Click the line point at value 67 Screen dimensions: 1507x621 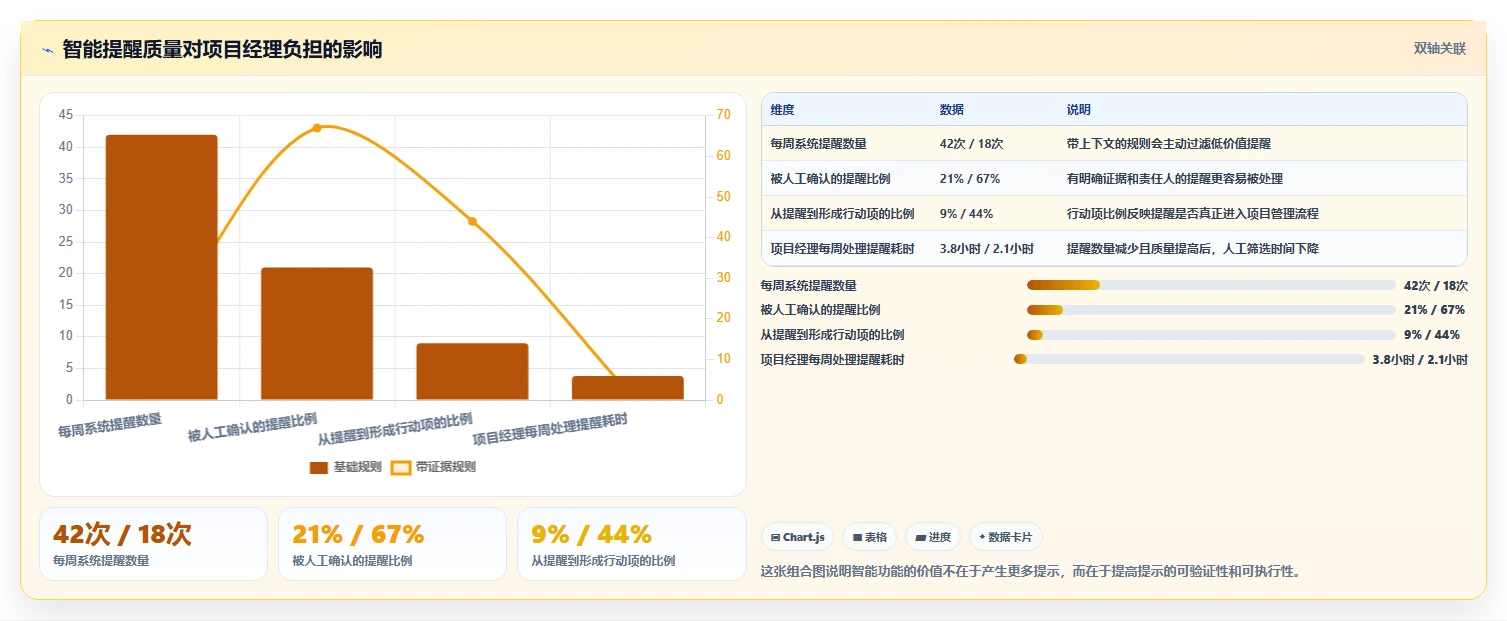(317, 128)
